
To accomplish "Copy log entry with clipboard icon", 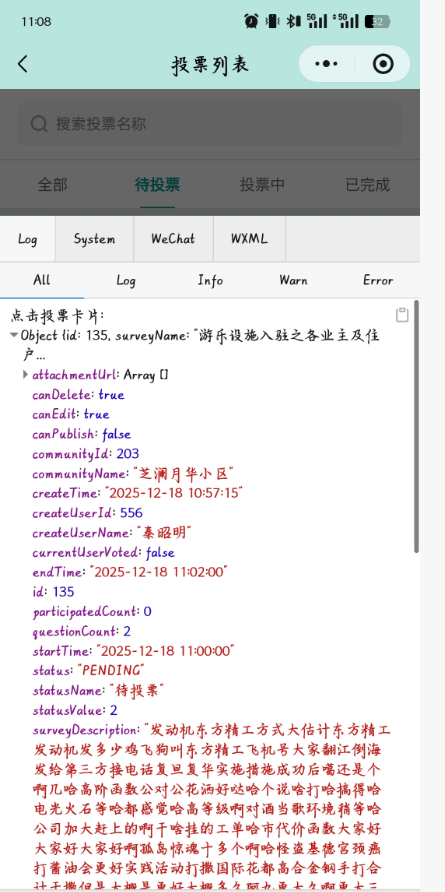I will tap(402, 315).
